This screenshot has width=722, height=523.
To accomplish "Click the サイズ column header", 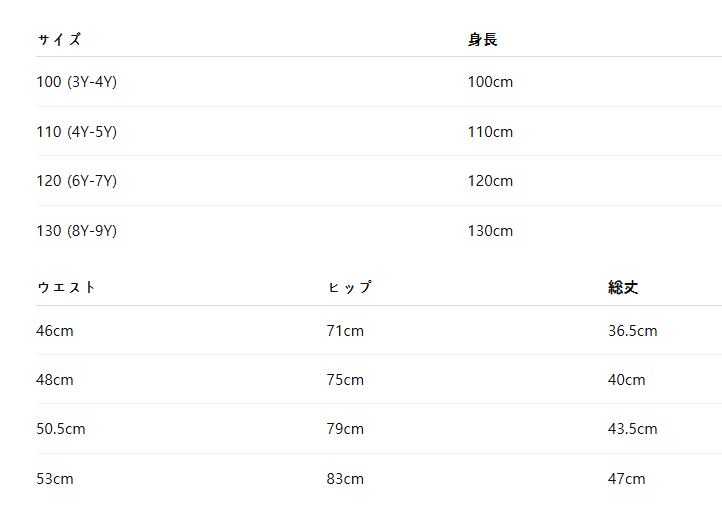I will pyautogui.click(x=59, y=40).
